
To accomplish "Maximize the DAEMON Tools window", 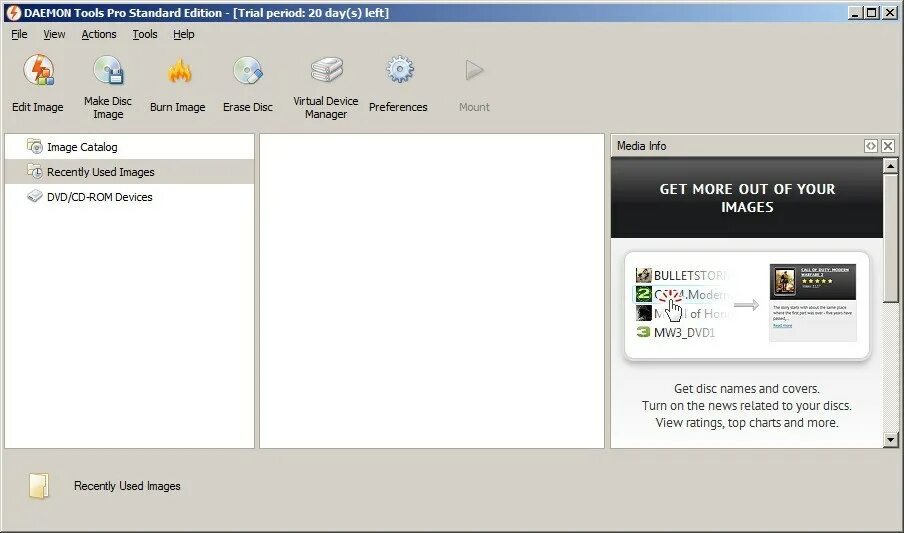I will (872, 12).
